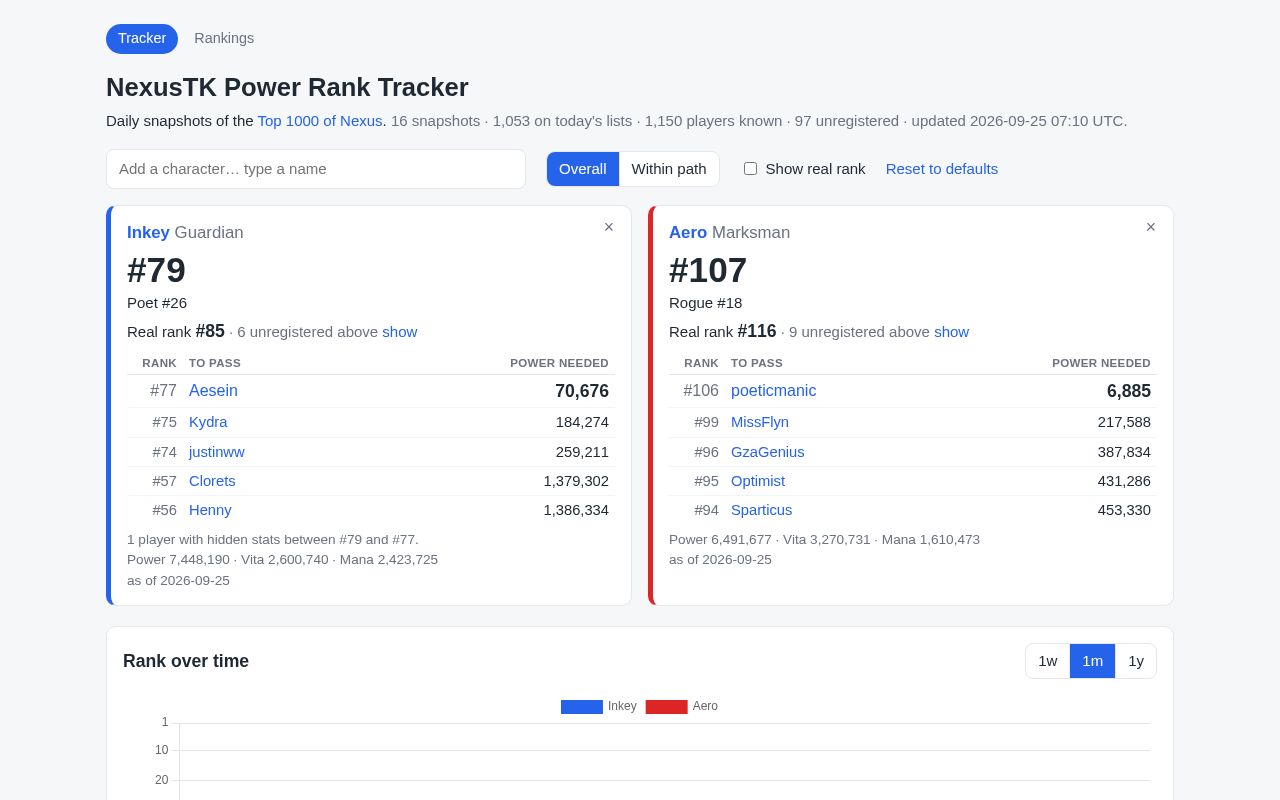Remove the Inkey card with its close icon

(609, 228)
